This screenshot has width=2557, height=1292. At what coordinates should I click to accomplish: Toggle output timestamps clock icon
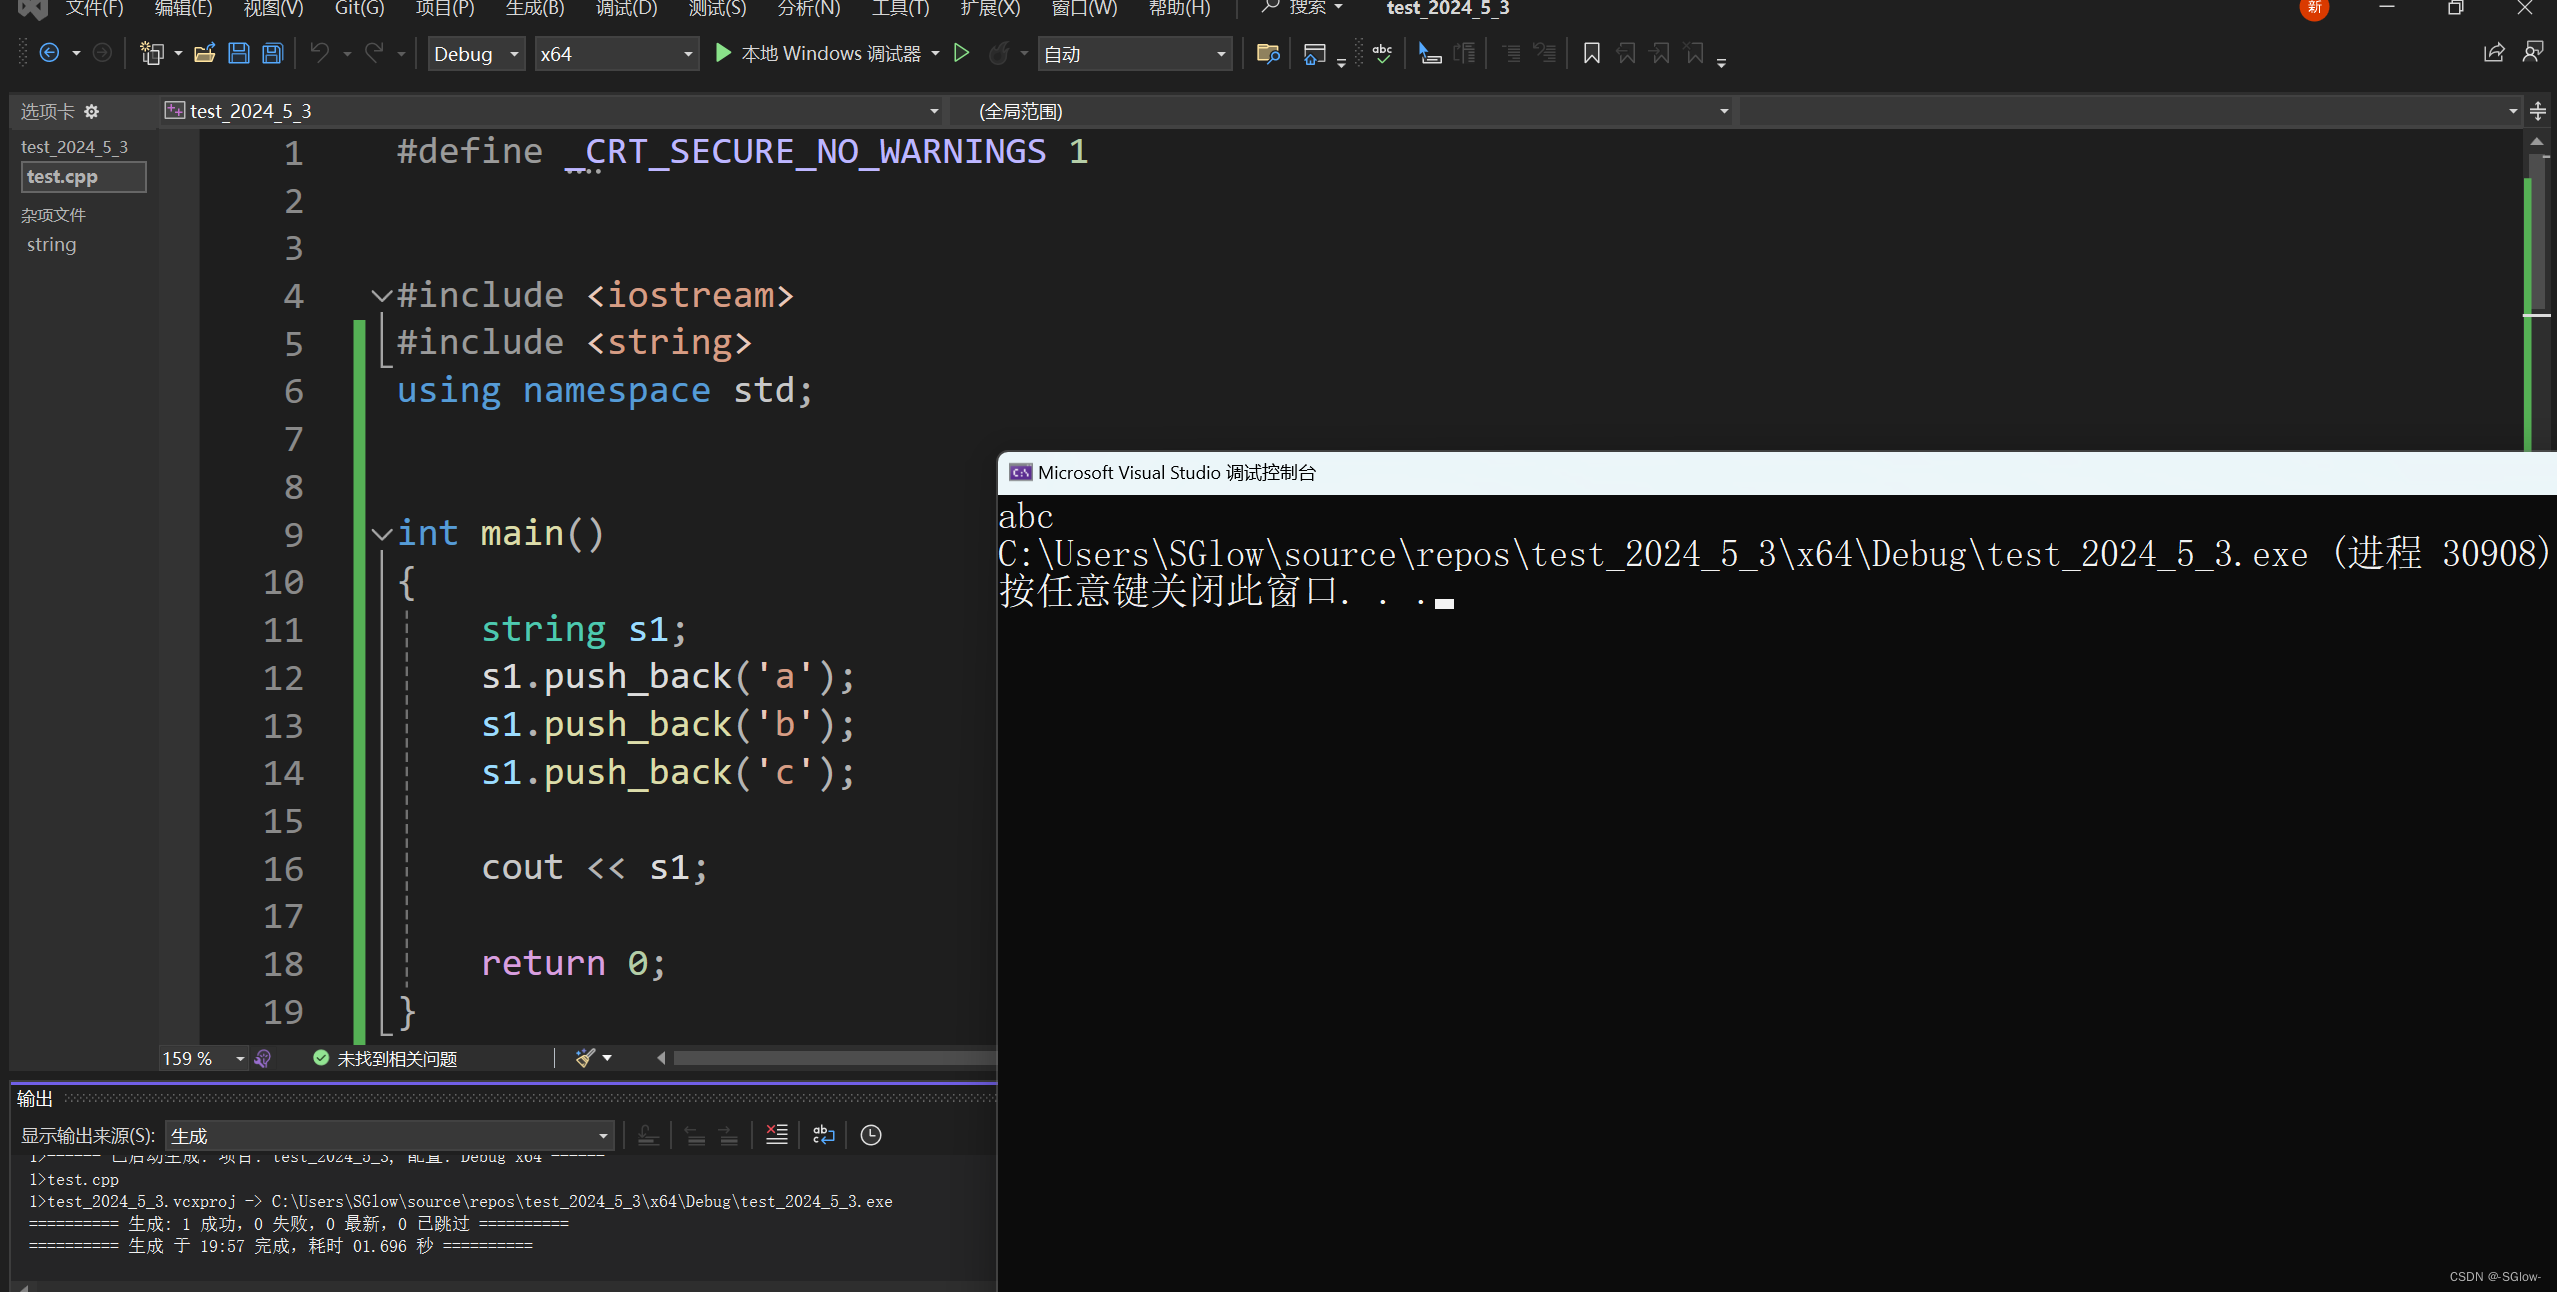click(871, 1135)
